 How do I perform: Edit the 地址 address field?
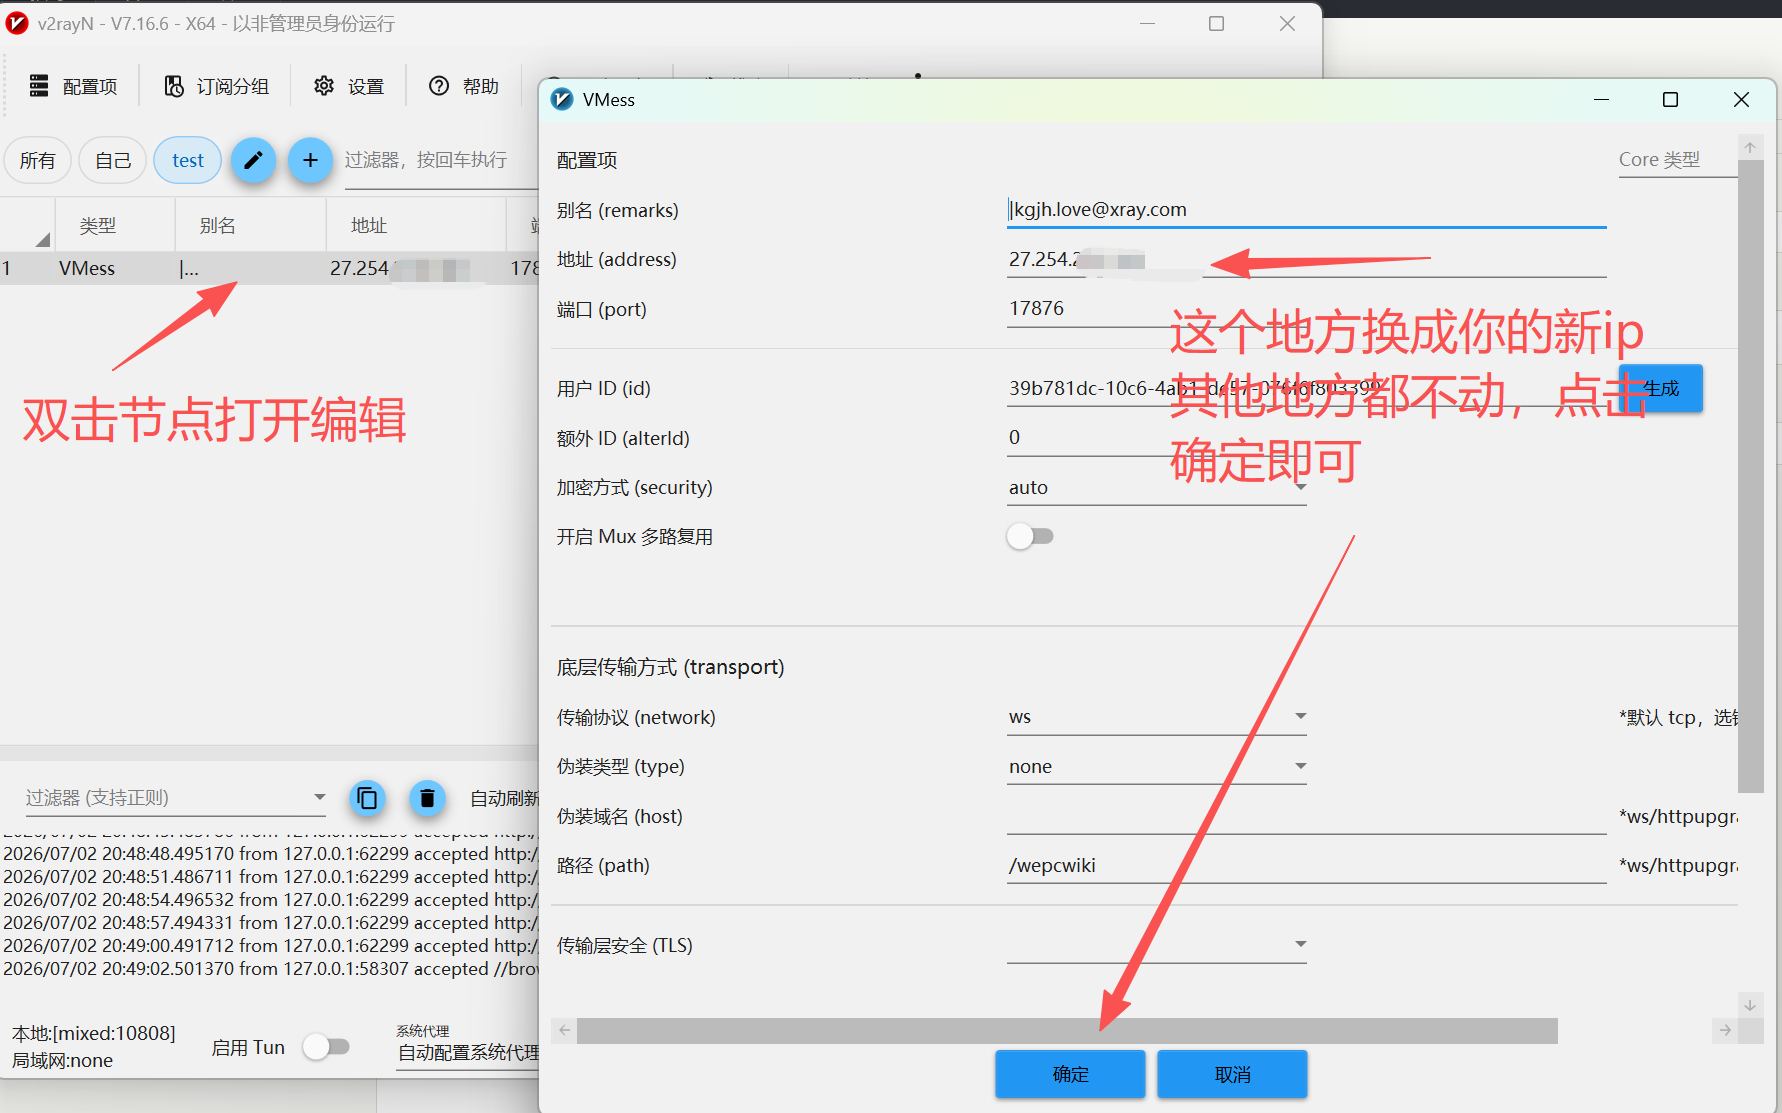(1306, 260)
